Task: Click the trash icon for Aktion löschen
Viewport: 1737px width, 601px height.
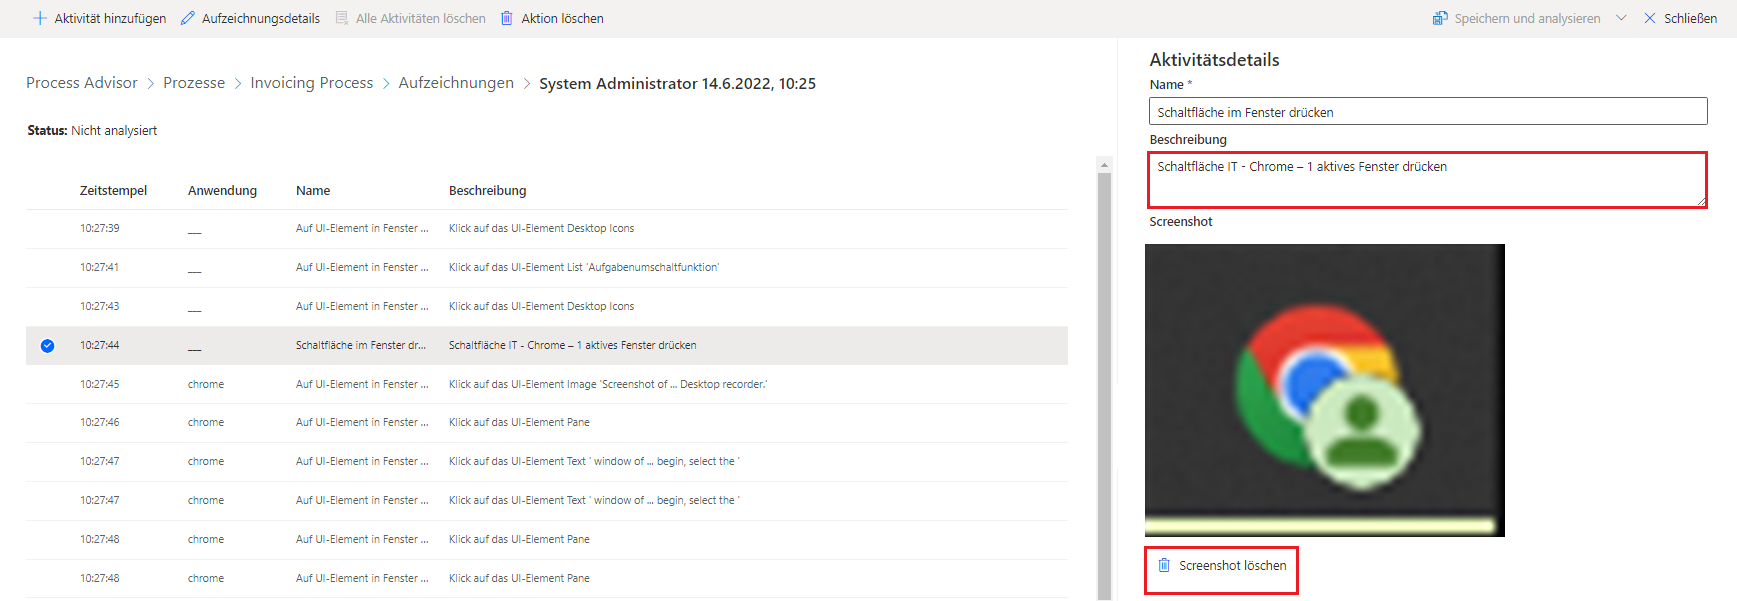Action: click(507, 18)
